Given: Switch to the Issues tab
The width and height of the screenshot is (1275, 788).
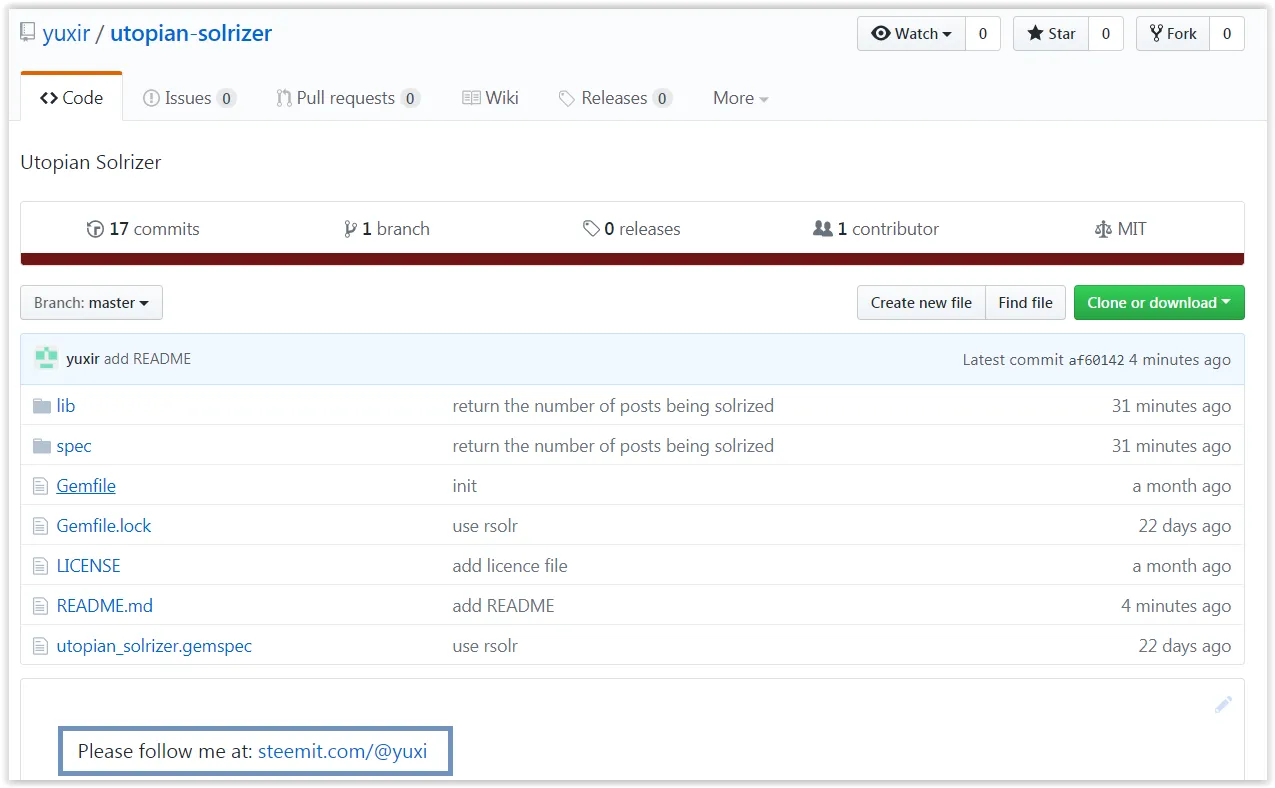Looking at the screenshot, I should [189, 98].
